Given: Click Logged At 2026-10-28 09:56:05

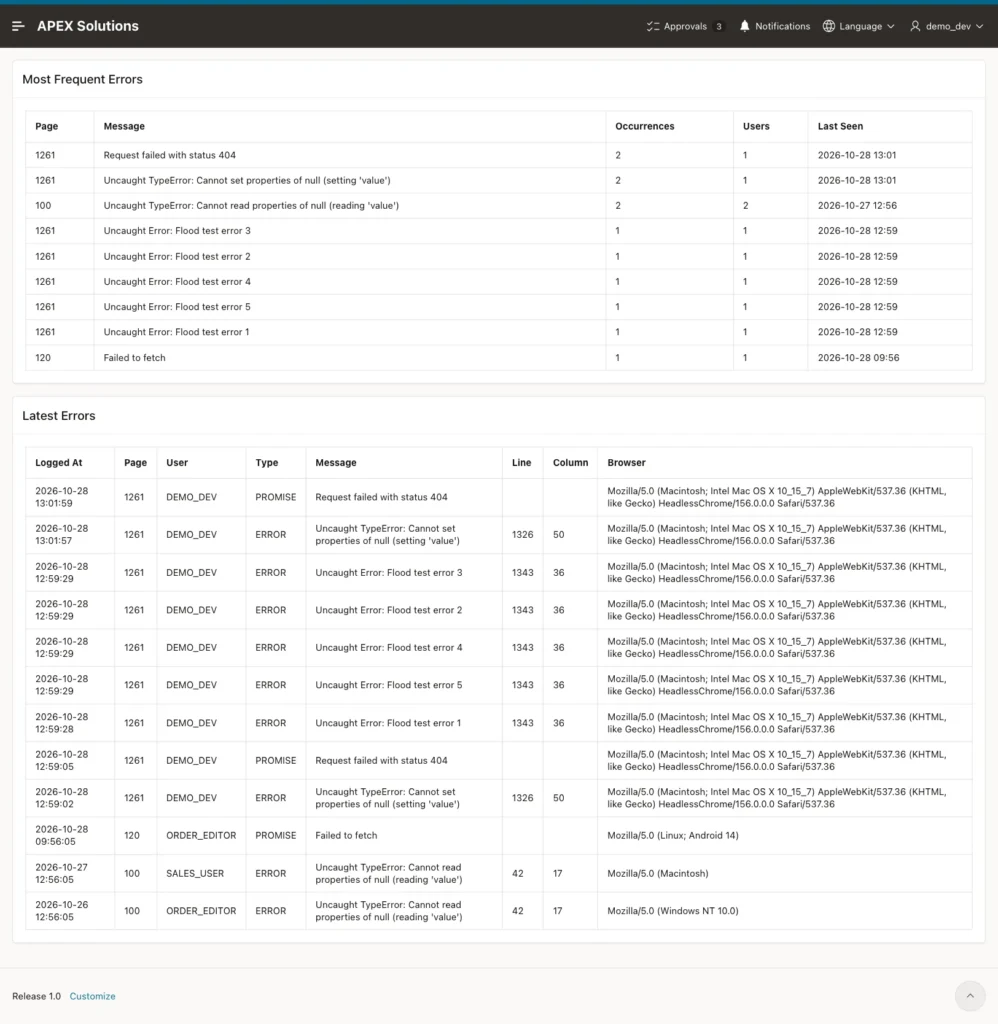Looking at the screenshot, I should click(61, 835).
